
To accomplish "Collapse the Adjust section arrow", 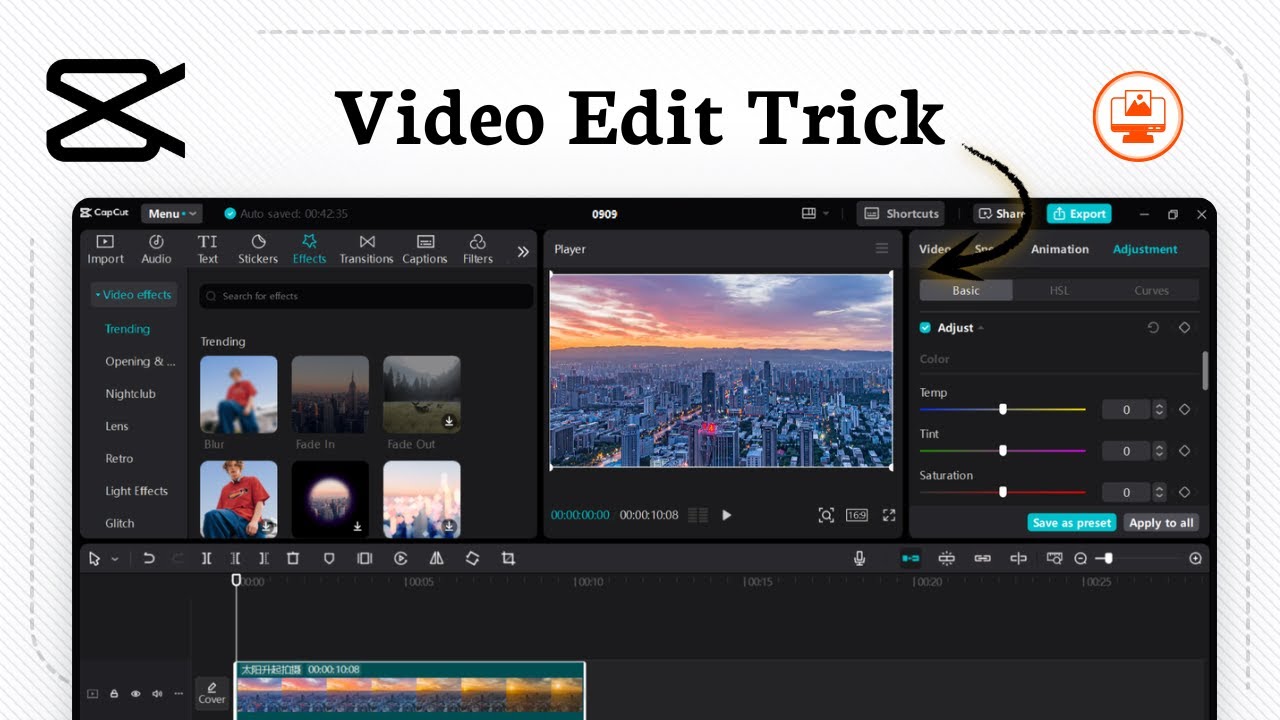I will pos(981,328).
